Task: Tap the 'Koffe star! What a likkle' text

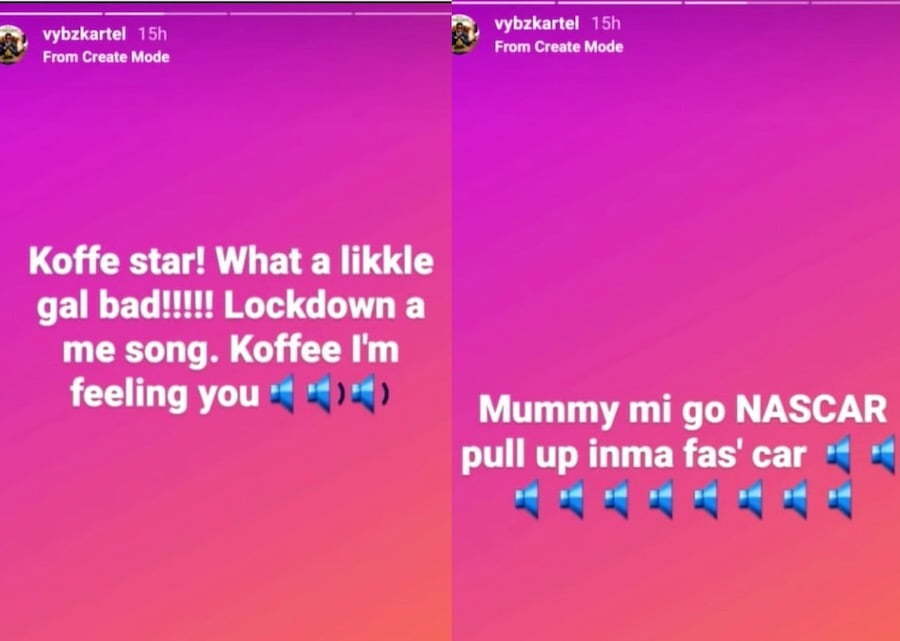Action: pyautogui.click(x=231, y=262)
